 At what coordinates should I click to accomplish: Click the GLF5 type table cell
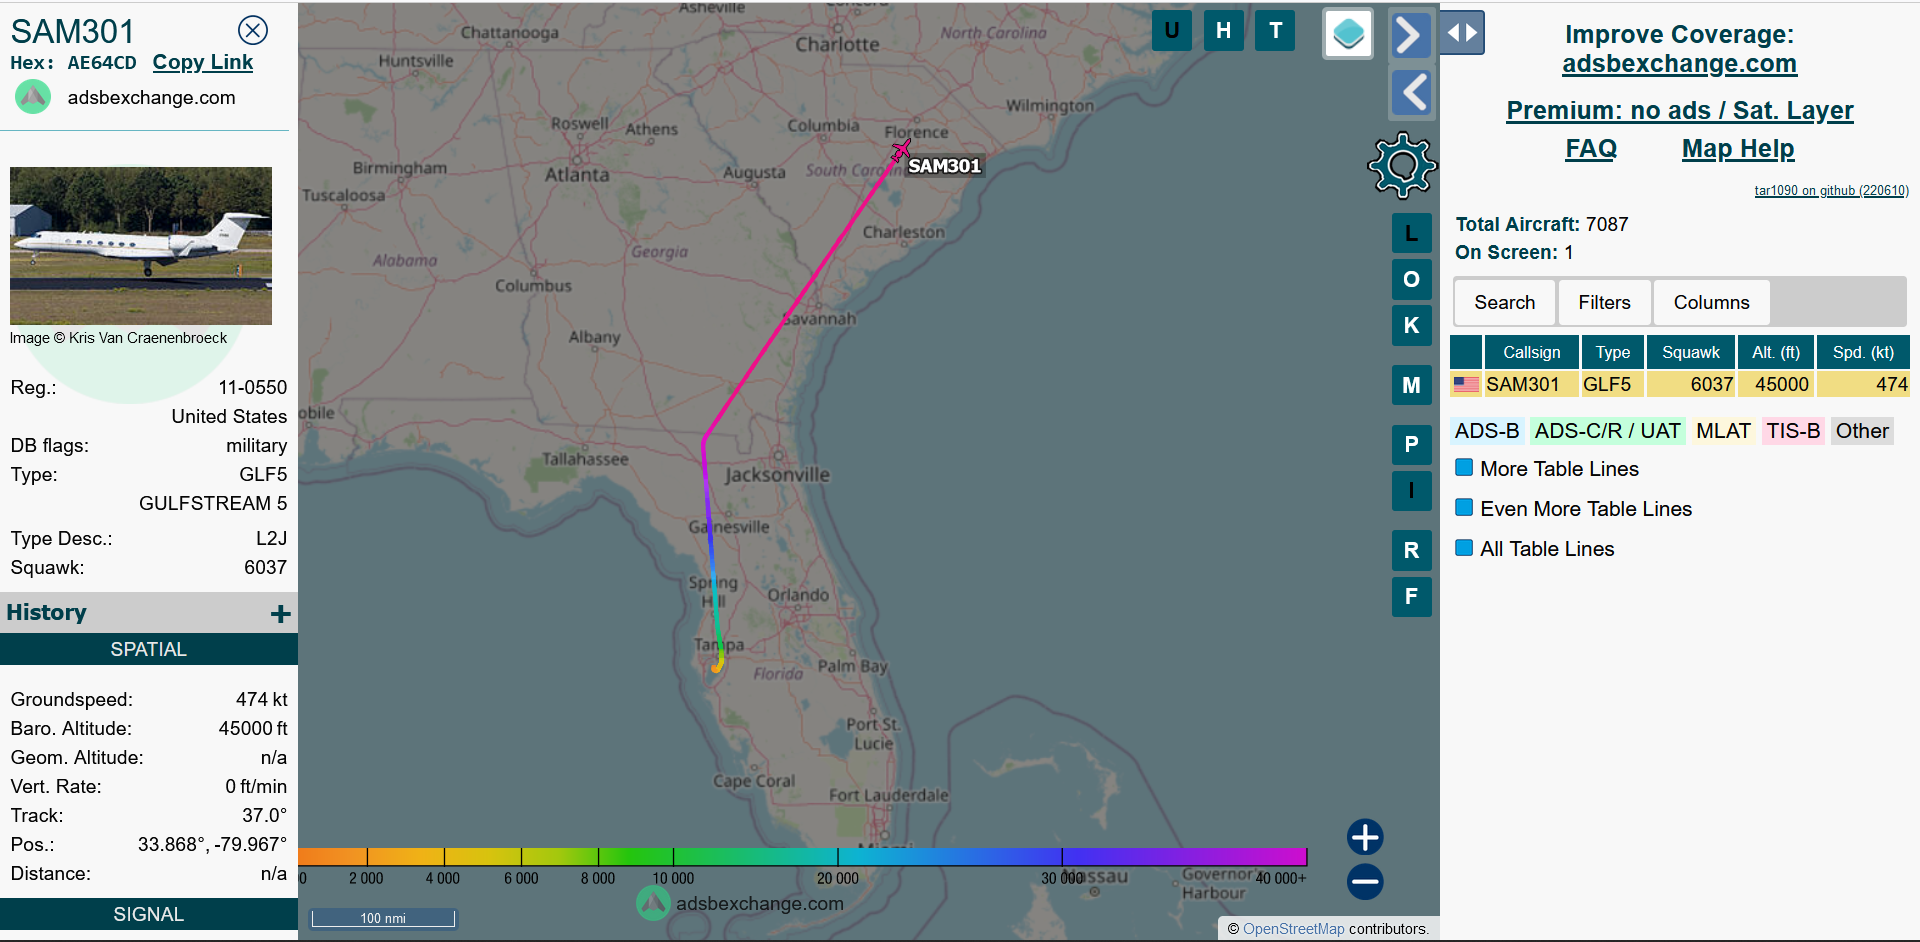point(1612,384)
